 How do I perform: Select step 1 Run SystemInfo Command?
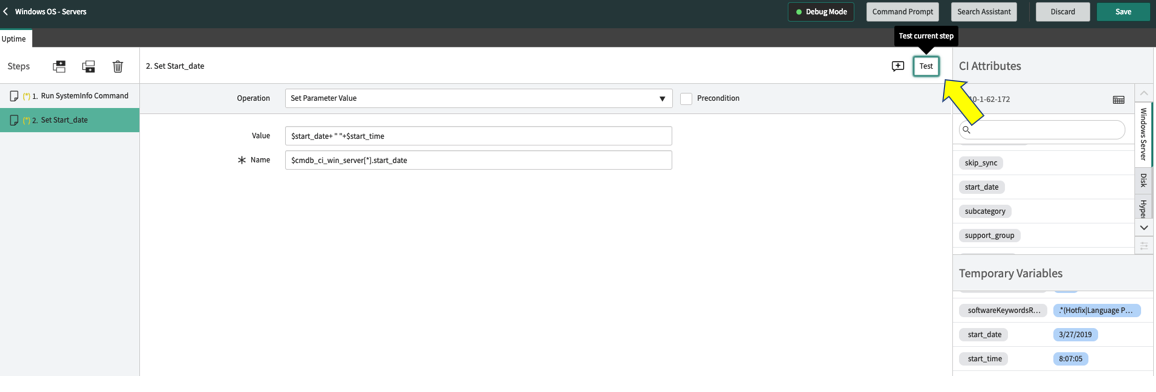(x=70, y=96)
